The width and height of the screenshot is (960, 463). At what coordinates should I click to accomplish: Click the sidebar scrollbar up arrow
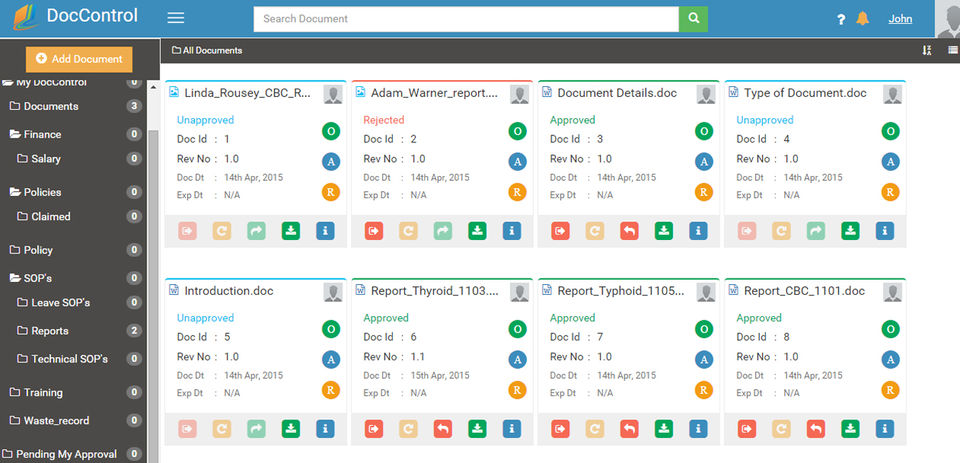tap(153, 87)
